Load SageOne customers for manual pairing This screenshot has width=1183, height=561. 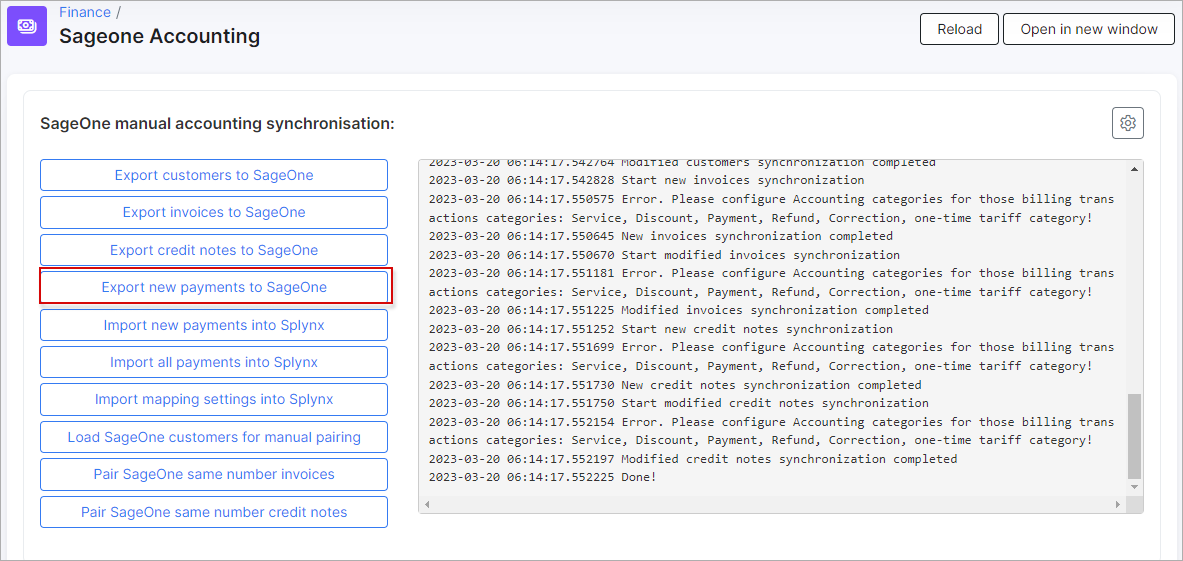[x=214, y=437]
